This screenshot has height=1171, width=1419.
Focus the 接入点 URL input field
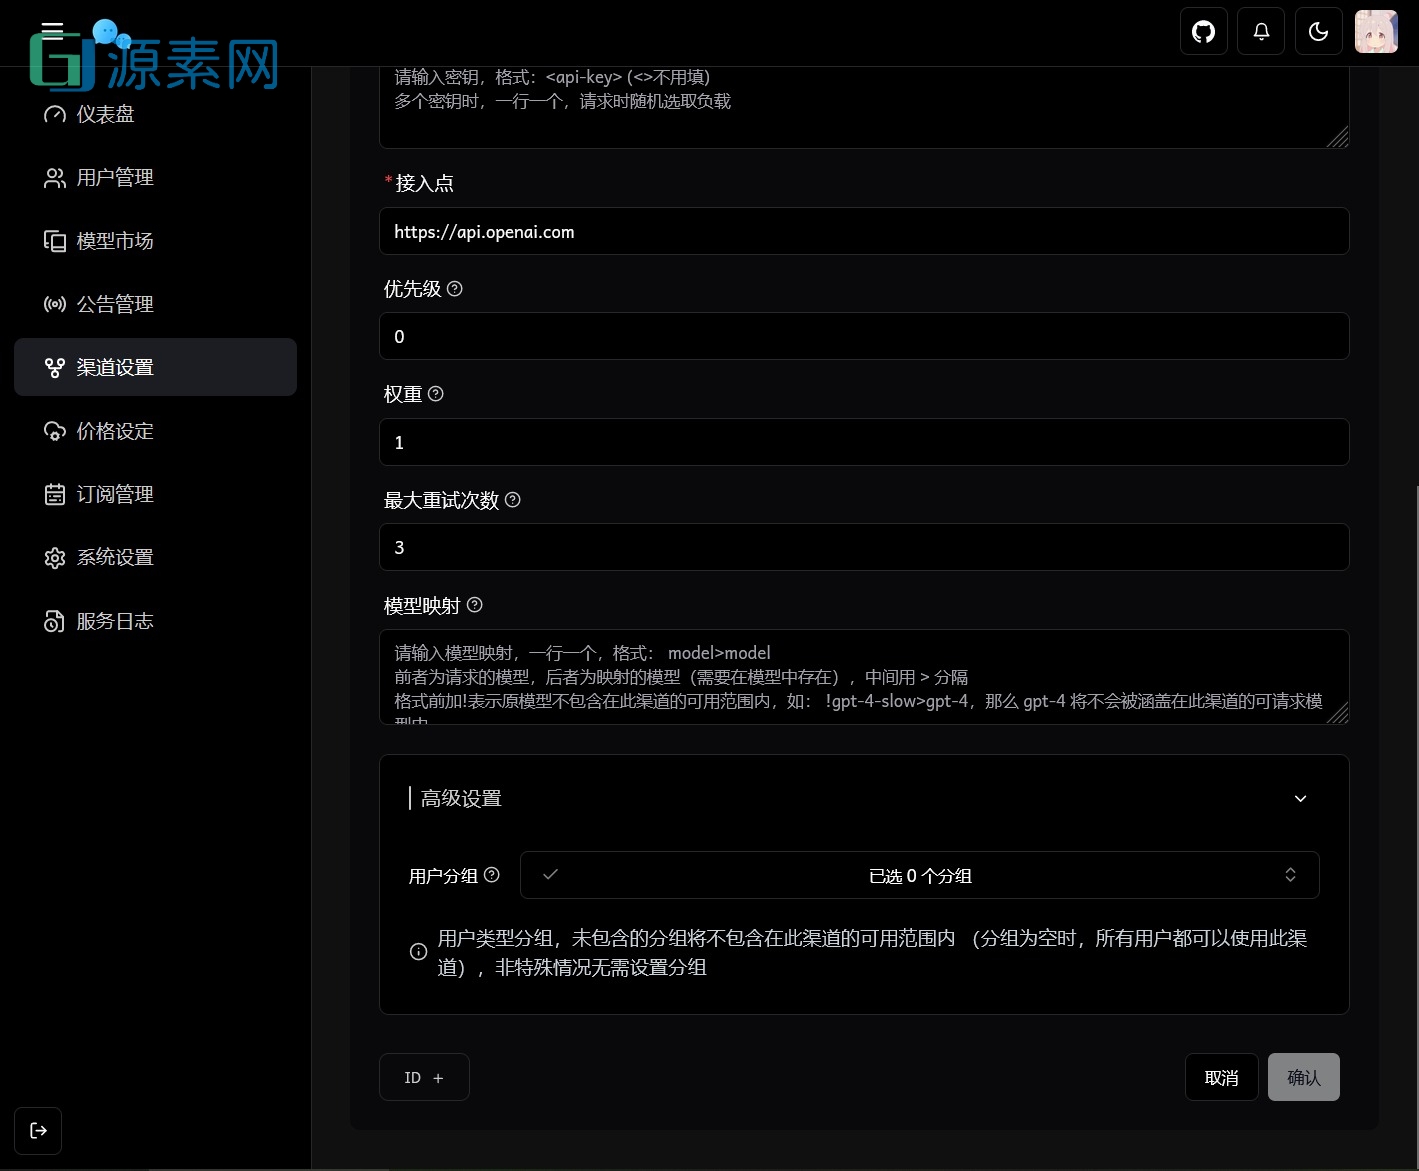pyautogui.click(x=863, y=231)
